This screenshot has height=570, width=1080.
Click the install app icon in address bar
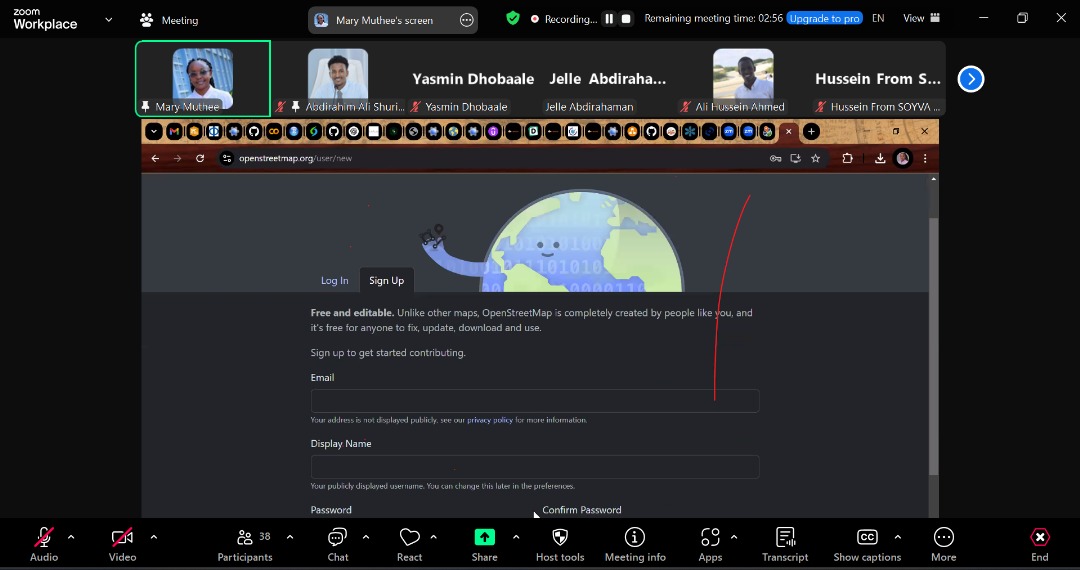tap(796, 158)
